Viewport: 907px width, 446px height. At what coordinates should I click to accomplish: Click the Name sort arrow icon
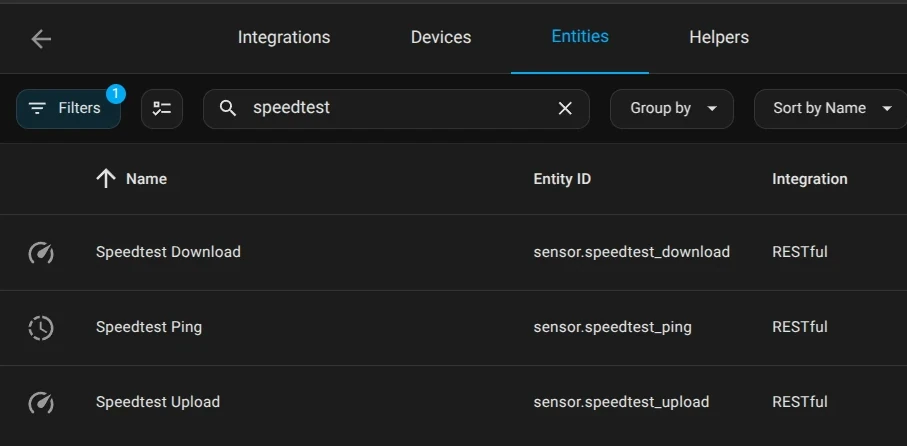point(106,179)
